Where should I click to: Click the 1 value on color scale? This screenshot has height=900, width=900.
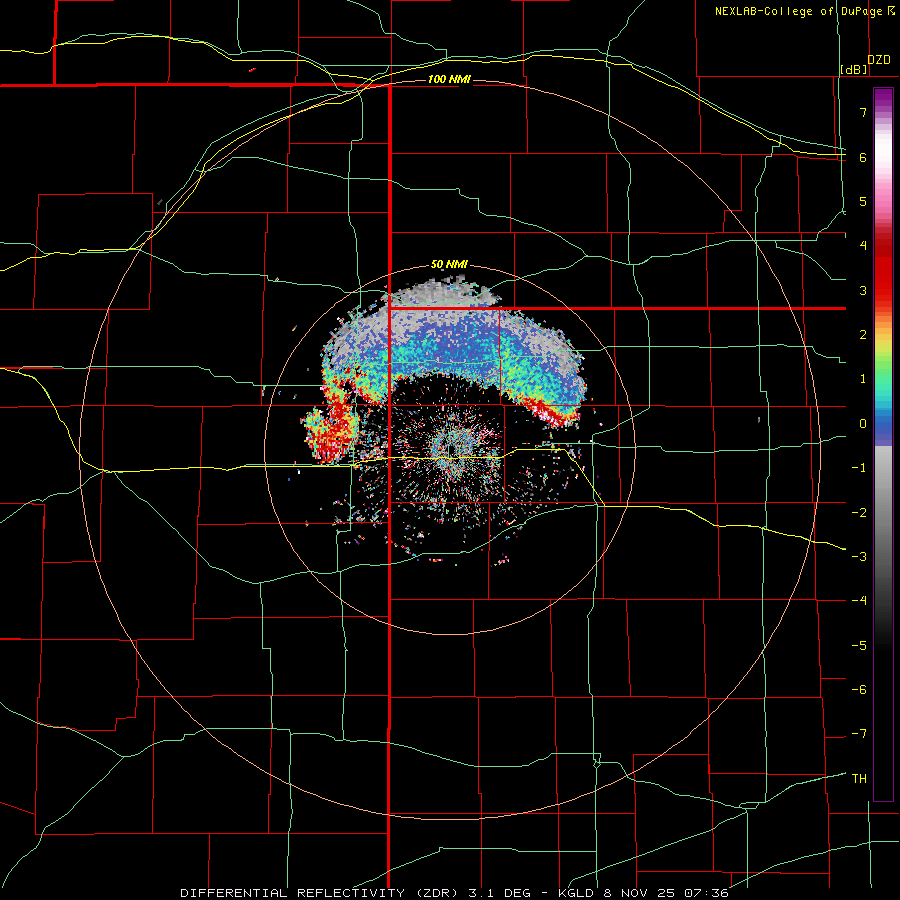pyautogui.click(x=863, y=379)
